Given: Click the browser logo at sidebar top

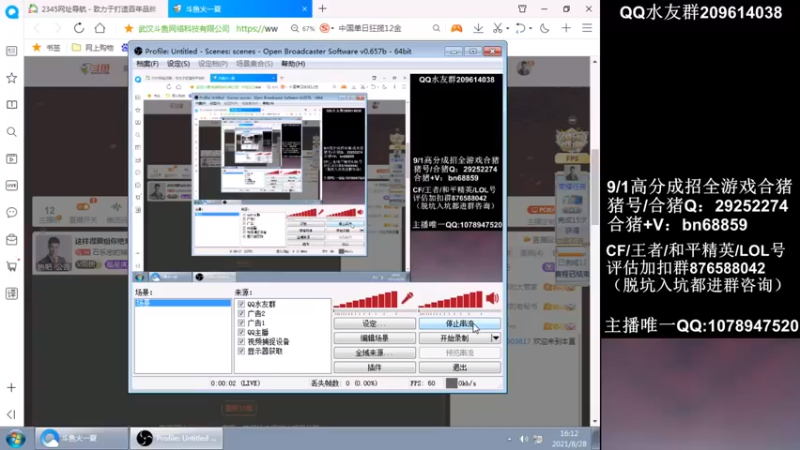Looking at the screenshot, I should 12,11.
